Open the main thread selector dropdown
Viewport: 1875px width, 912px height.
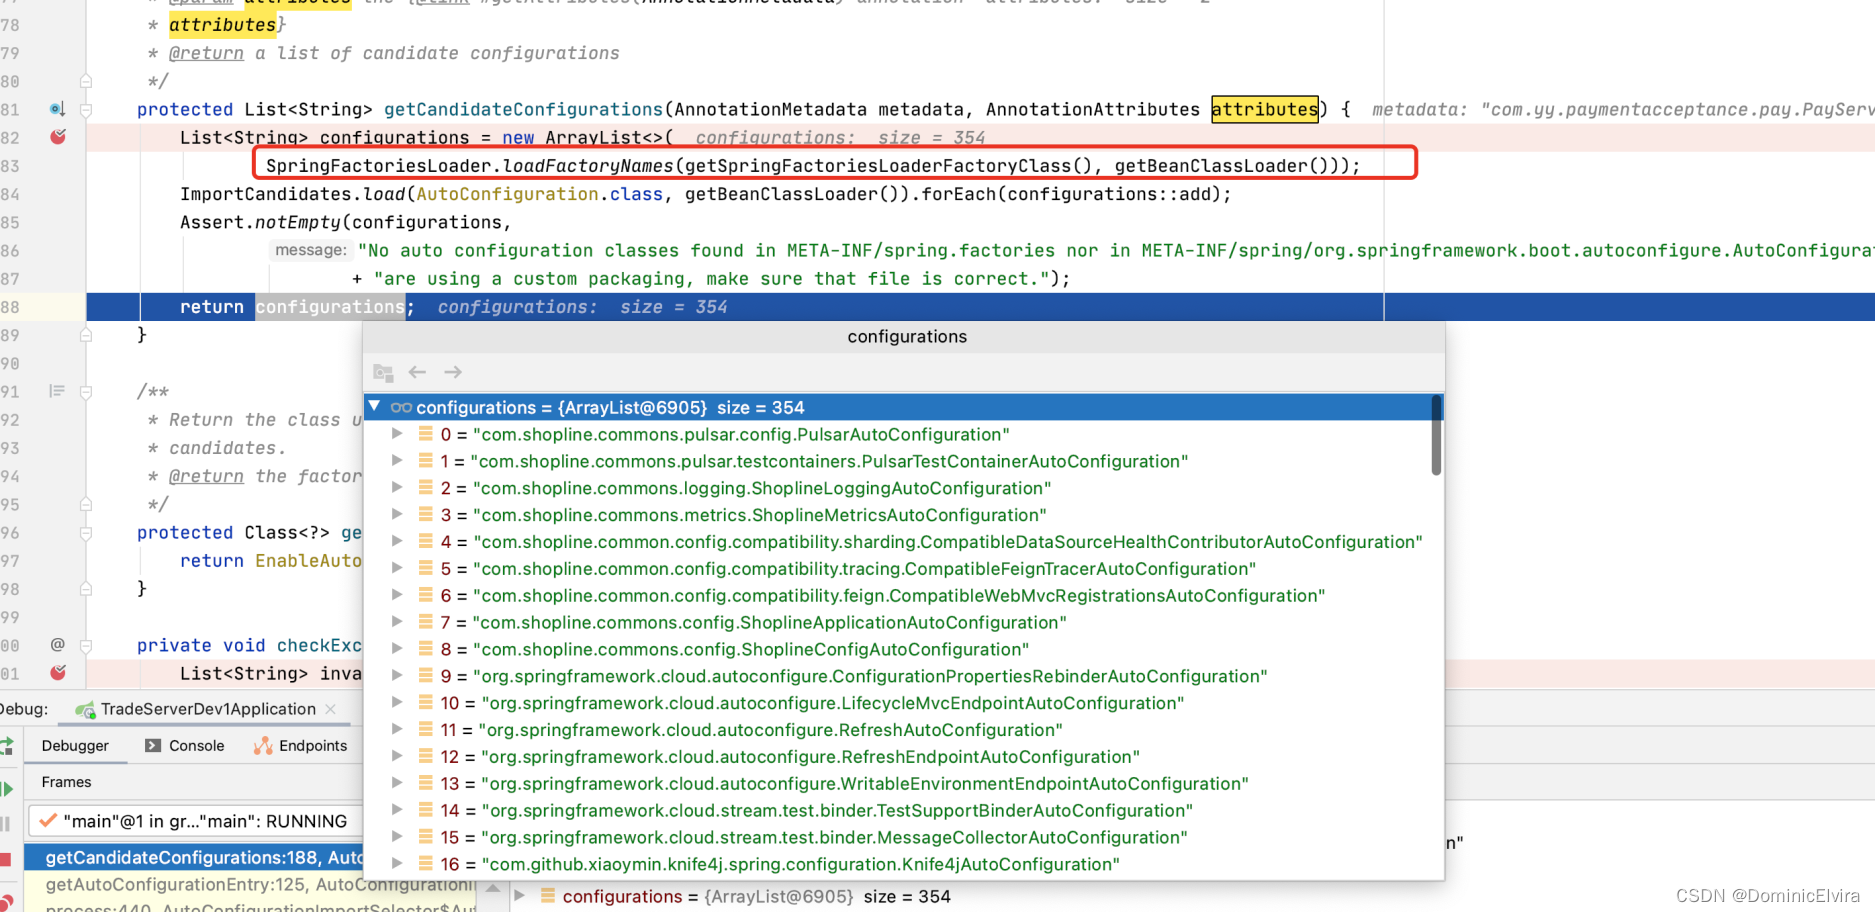coord(195,821)
